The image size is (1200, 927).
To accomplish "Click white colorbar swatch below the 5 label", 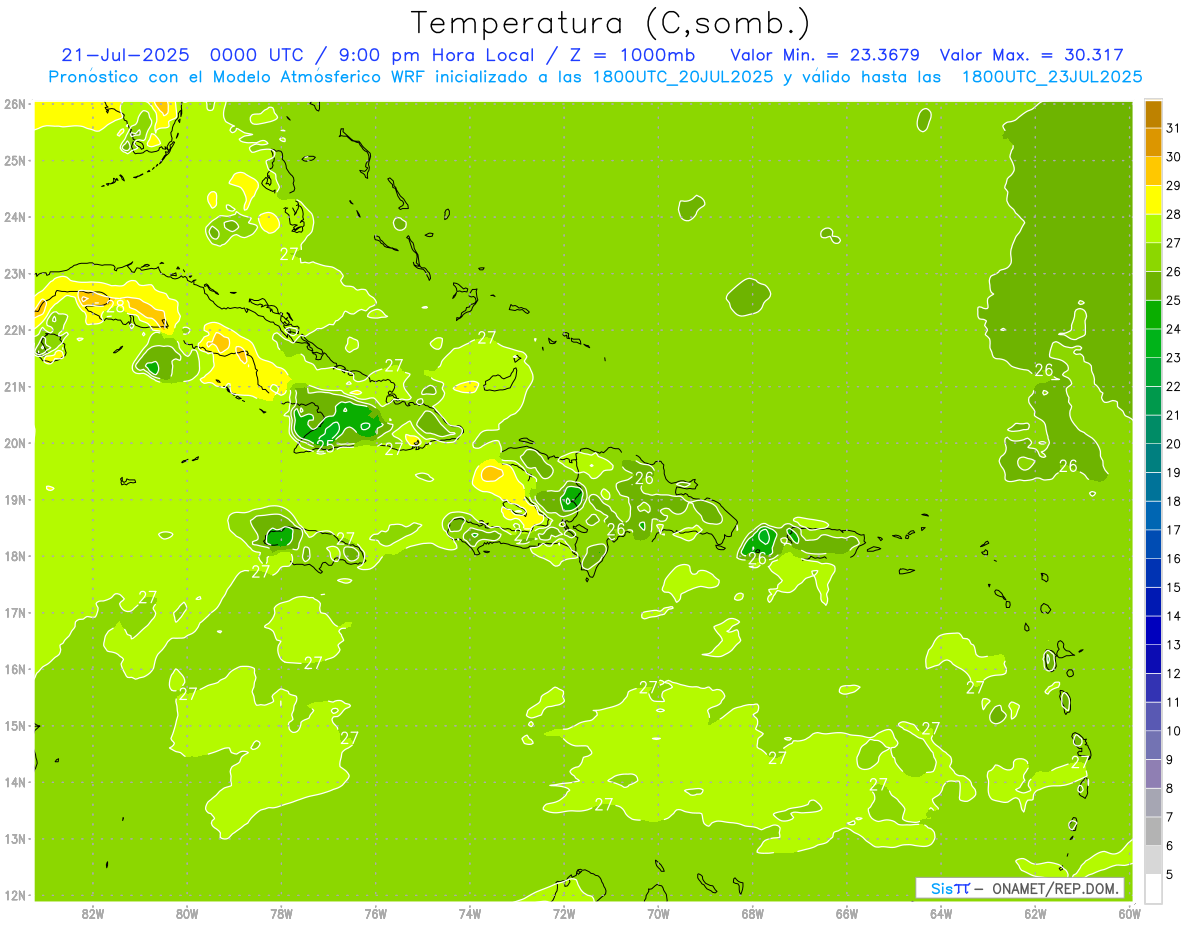I will [x=1153, y=888].
